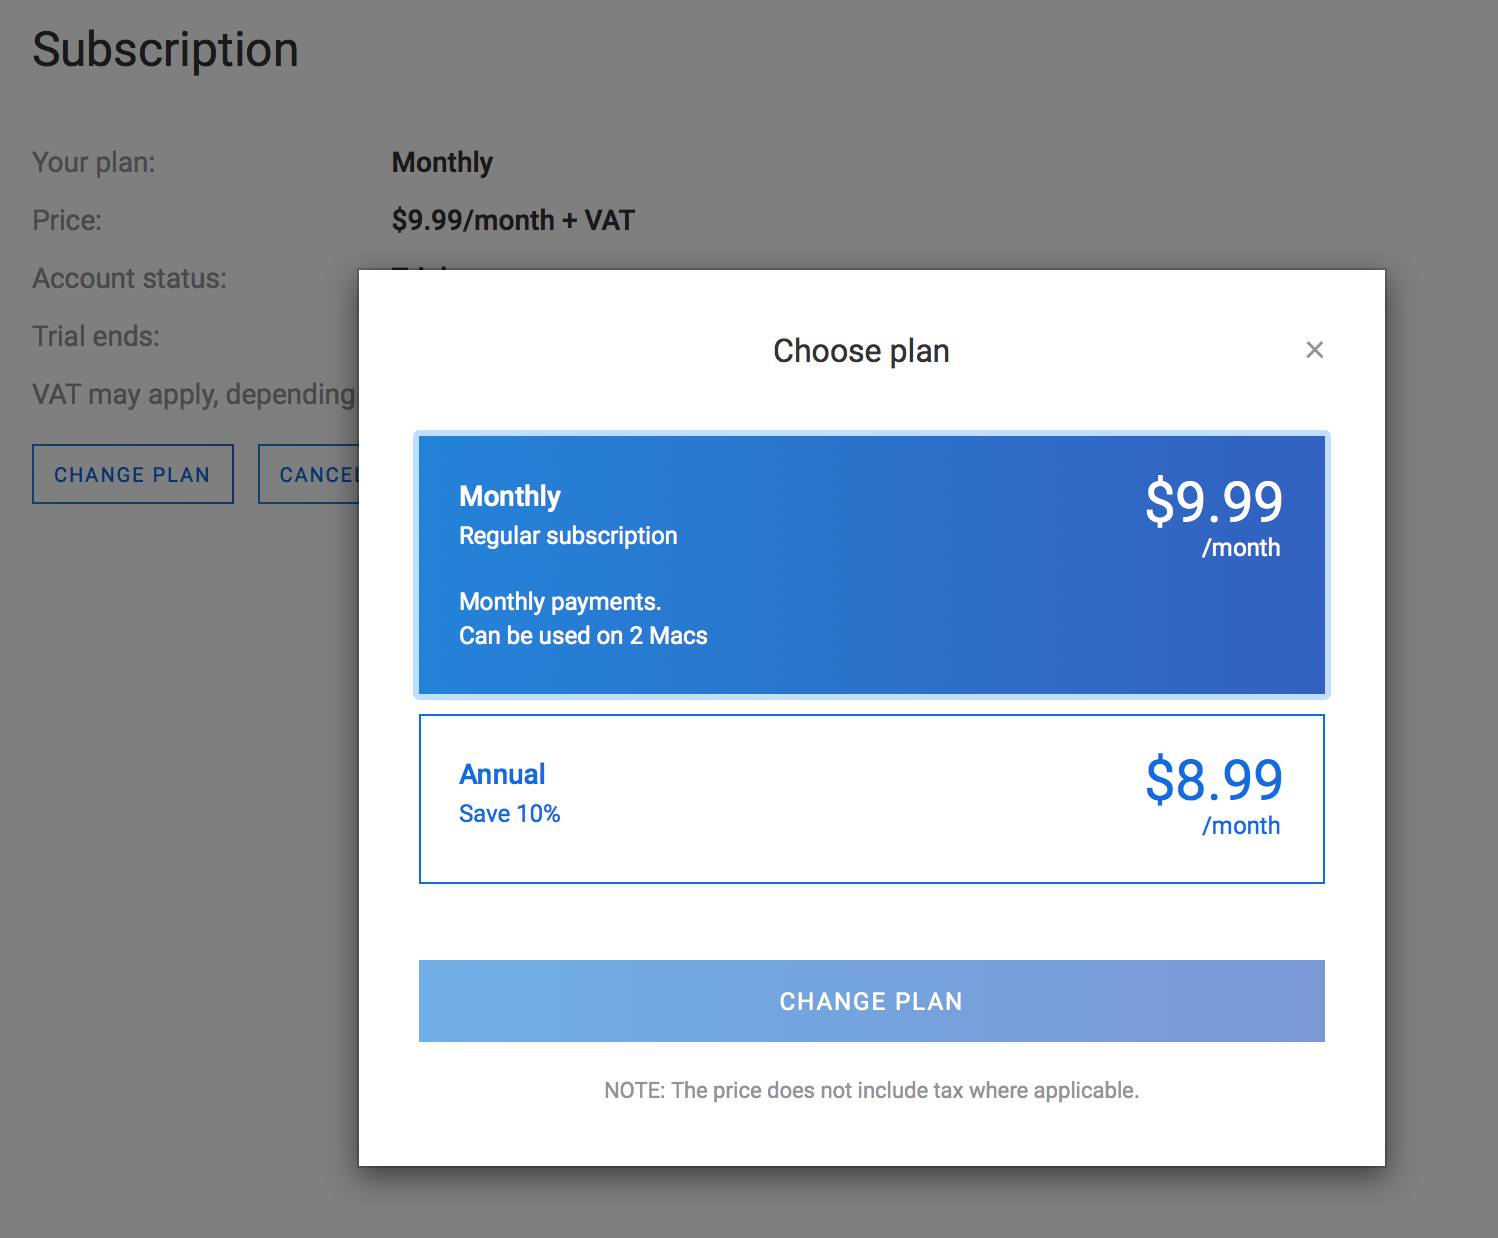Screen dimensions: 1498x1238
Task: Close the Choose plan dialog
Action: [1314, 350]
